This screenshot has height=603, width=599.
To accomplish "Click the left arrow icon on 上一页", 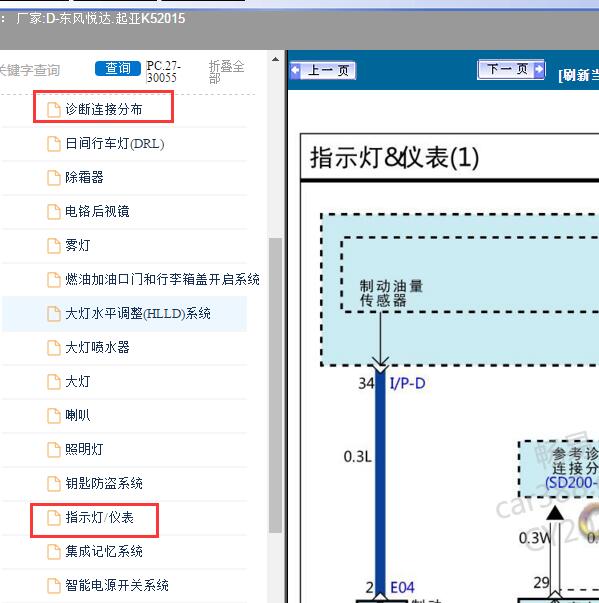I will (295, 71).
